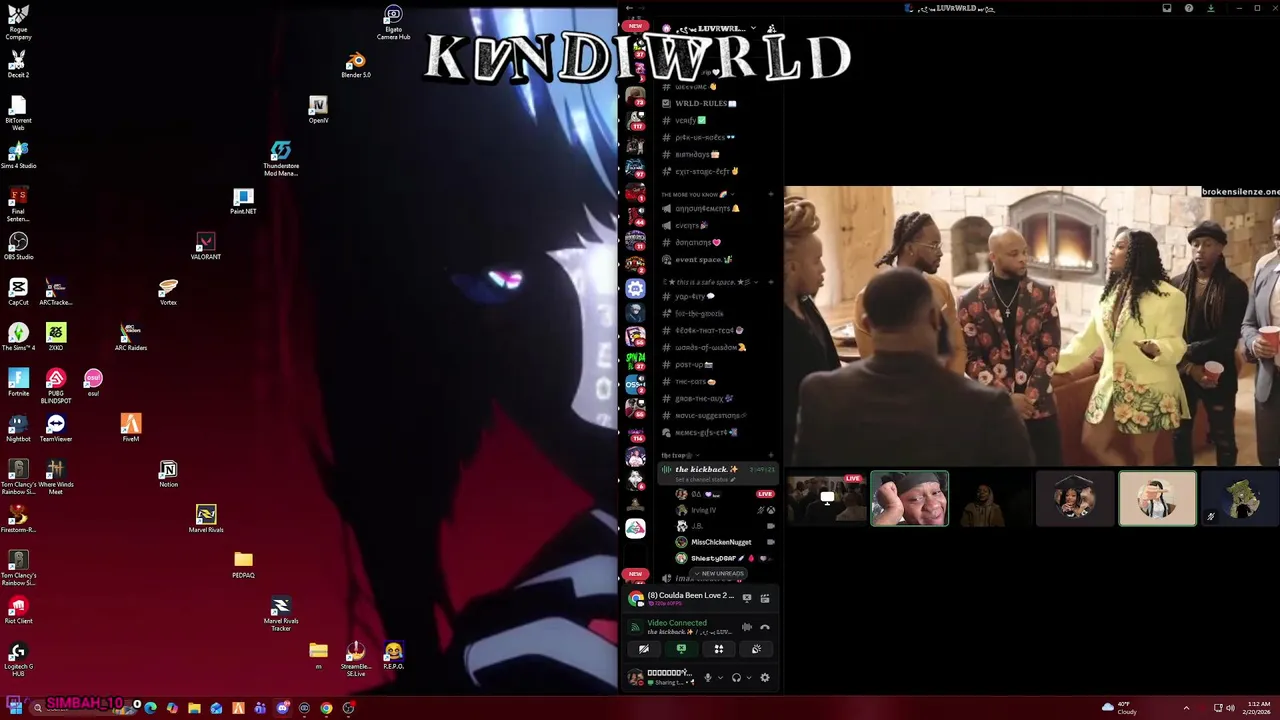Viewport: 1280px width, 720px height.
Task: Stop streaming icon beside Coulda Been Love
Action: click(746, 598)
